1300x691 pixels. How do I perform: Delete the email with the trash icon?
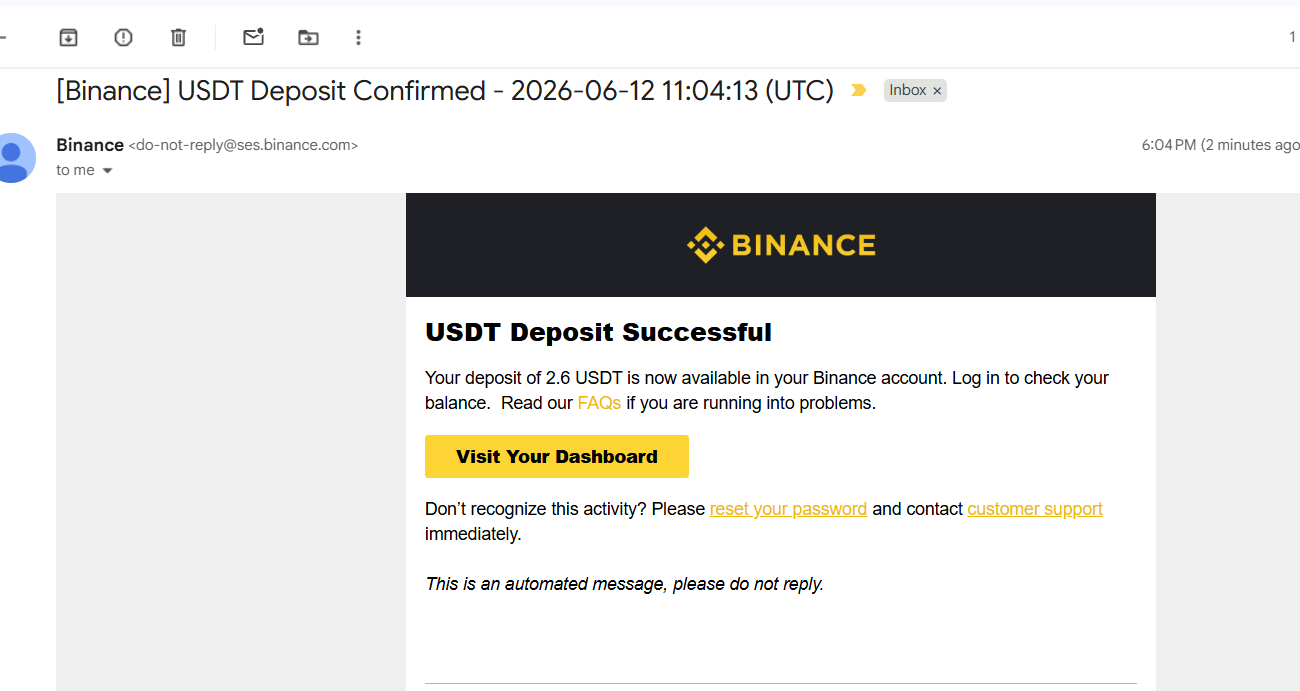178,38
